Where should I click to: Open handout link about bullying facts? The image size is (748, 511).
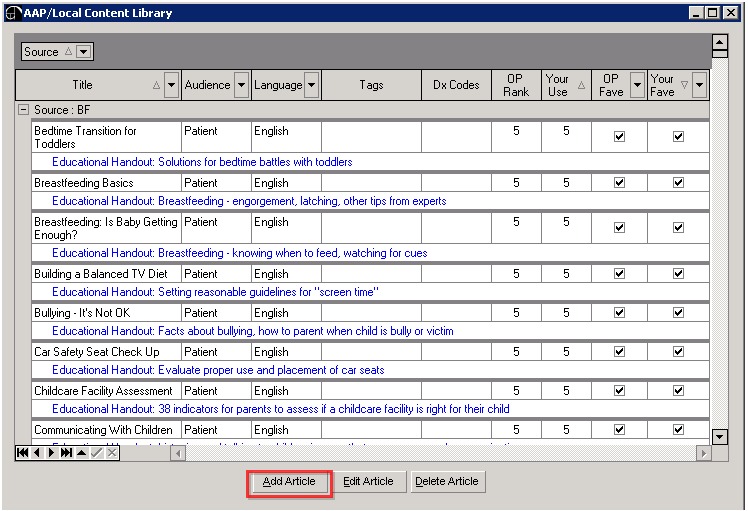tap(253, 331)
